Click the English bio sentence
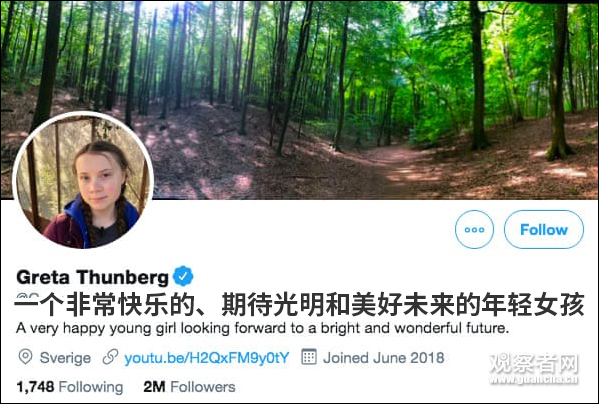Screen dimensions: 599x404 point(262,328)
